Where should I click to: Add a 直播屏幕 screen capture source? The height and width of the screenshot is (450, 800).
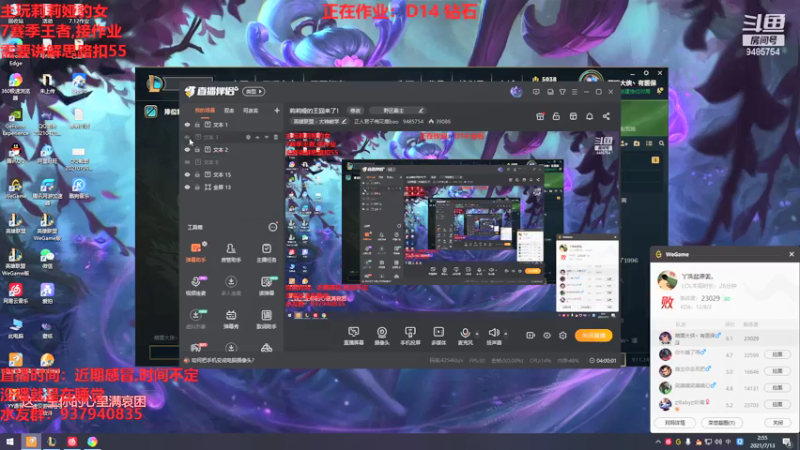(353, 336)
